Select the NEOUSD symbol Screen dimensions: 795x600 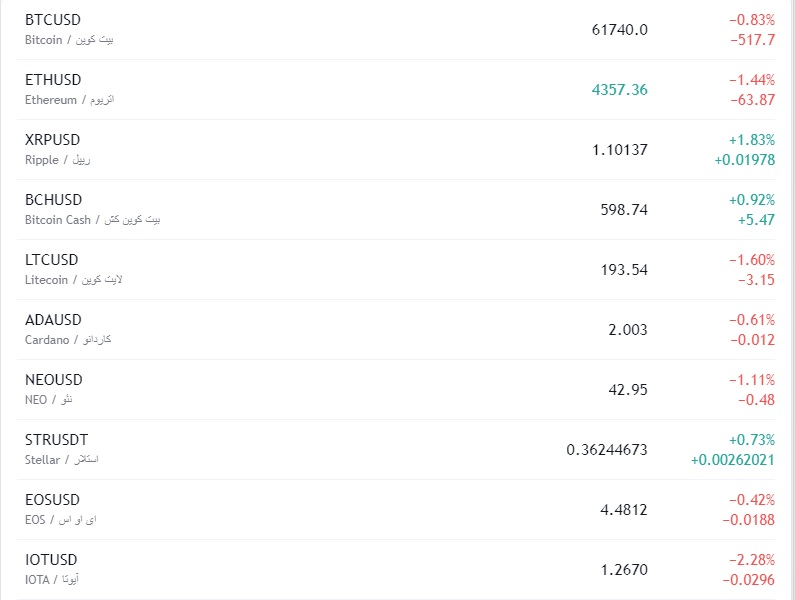[54, 380]
